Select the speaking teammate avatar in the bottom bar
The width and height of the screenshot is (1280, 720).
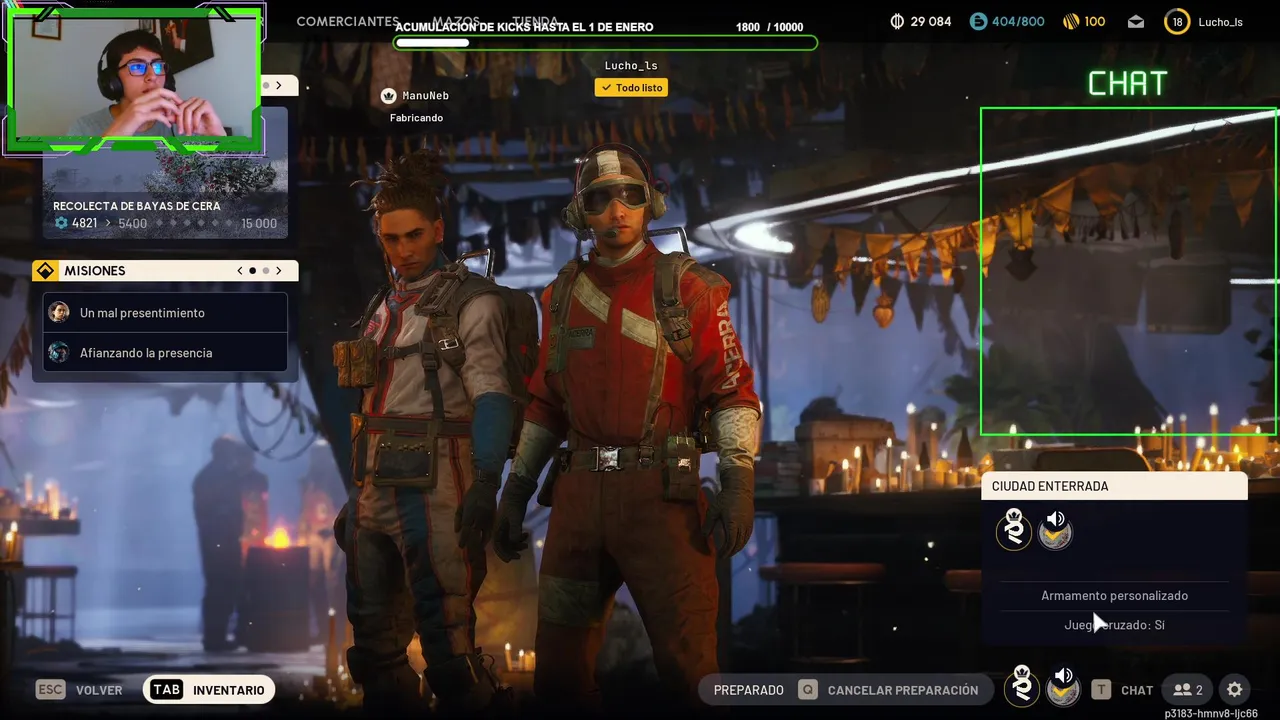pos(1064,688)
